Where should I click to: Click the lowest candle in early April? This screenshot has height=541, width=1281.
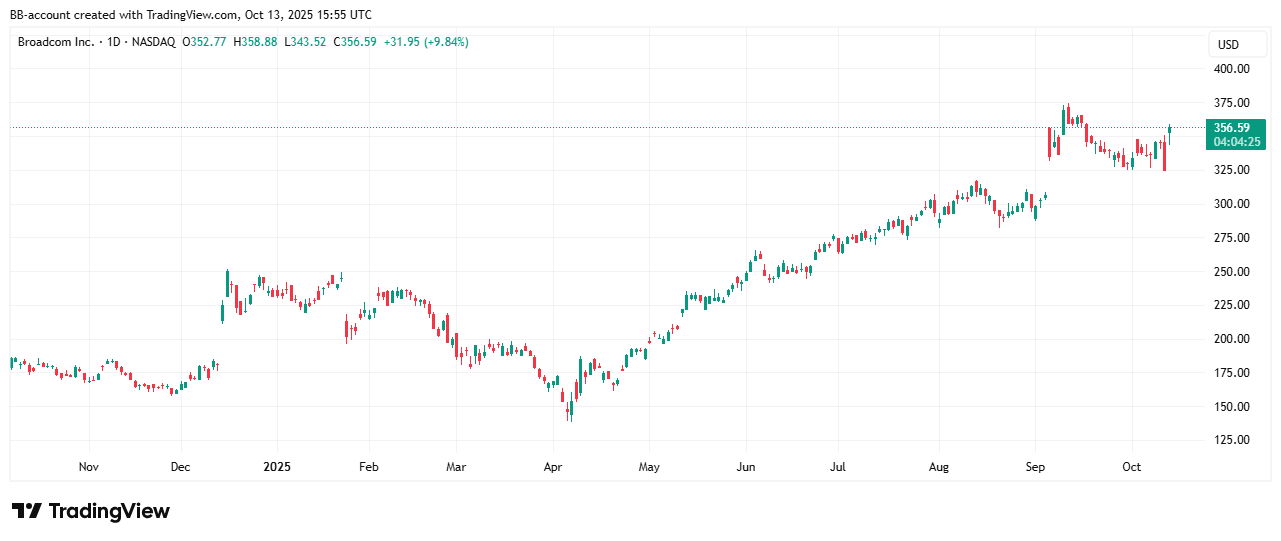point(569,409)
